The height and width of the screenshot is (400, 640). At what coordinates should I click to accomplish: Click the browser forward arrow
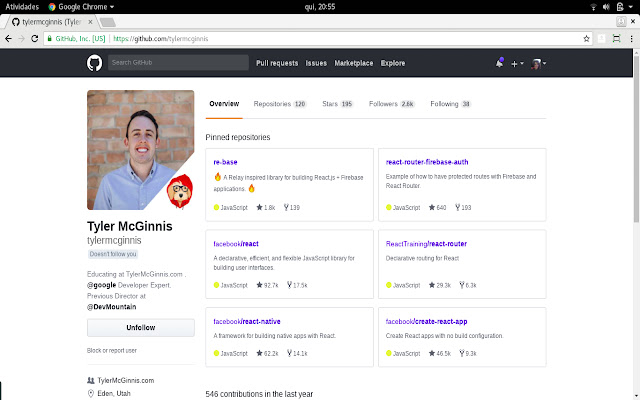coord(22,38)
